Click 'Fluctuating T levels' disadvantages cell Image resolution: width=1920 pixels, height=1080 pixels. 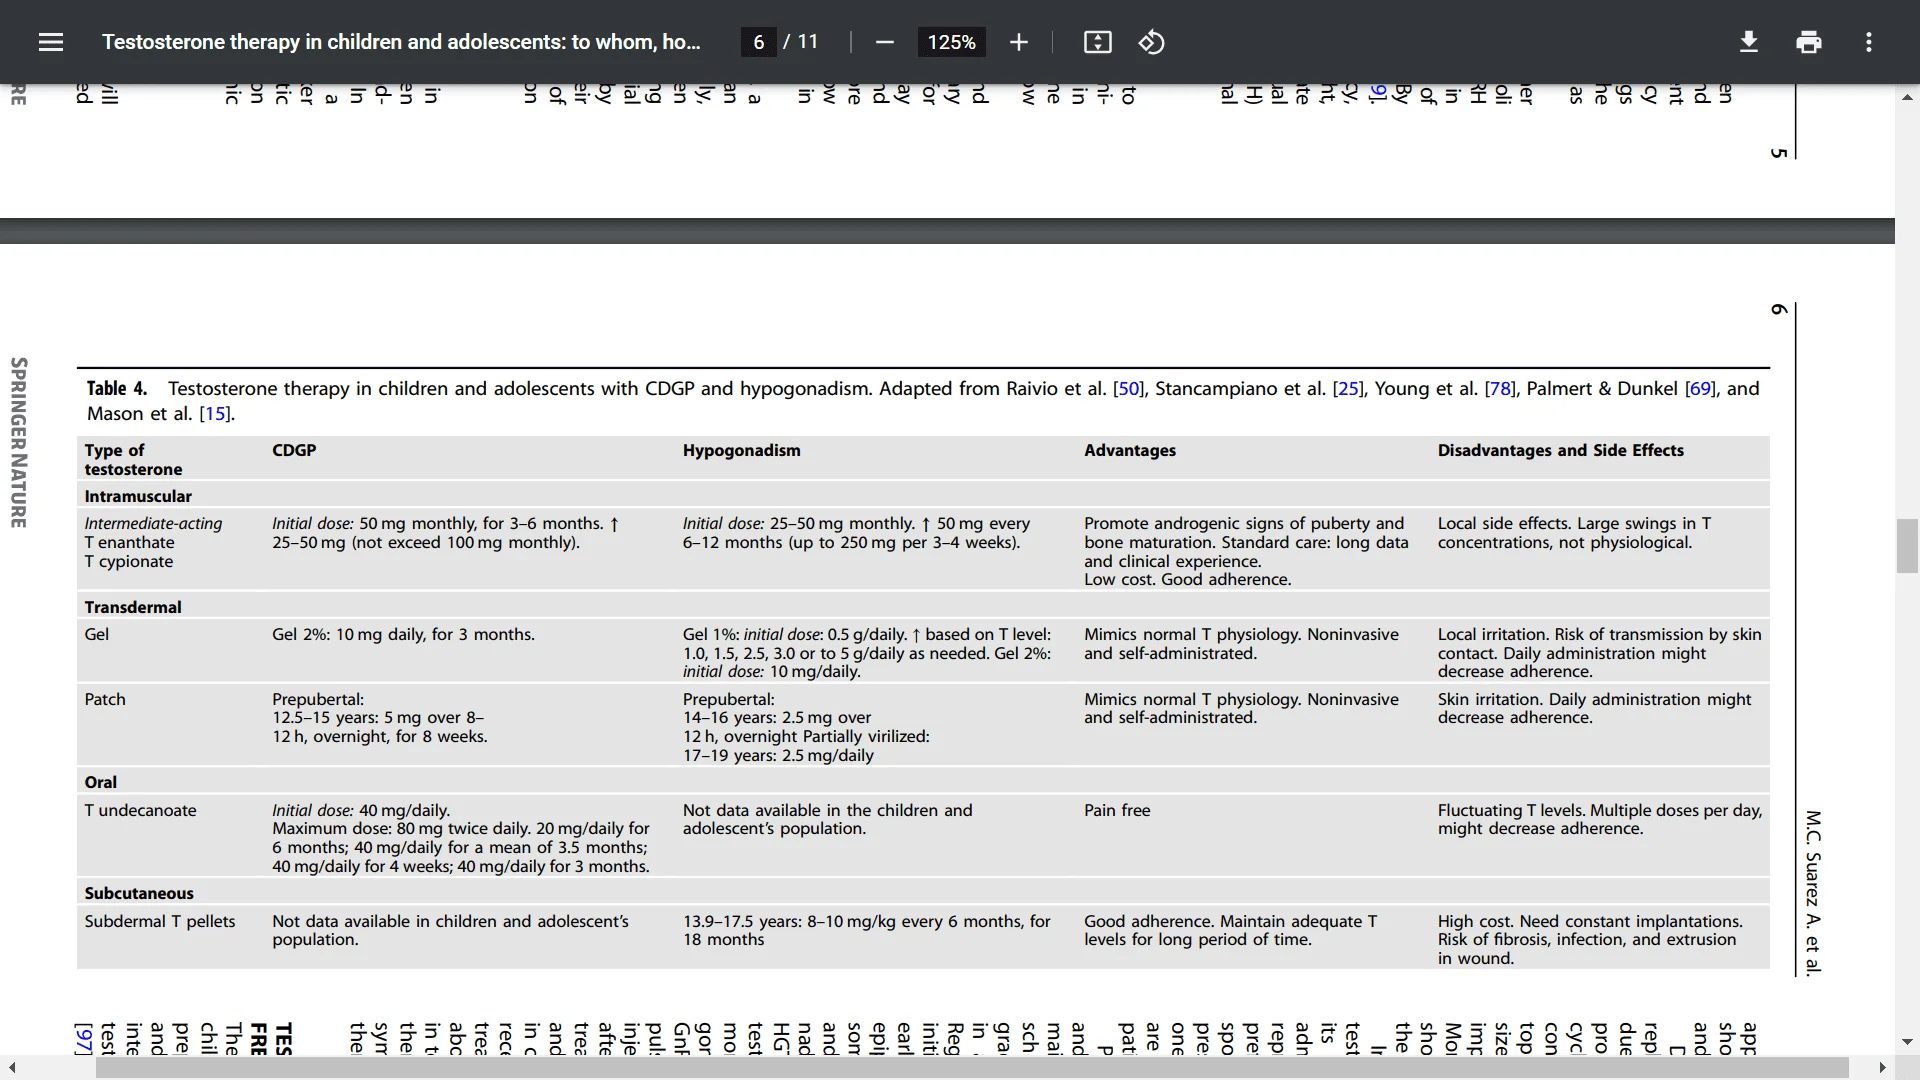tap(1600, 820)
